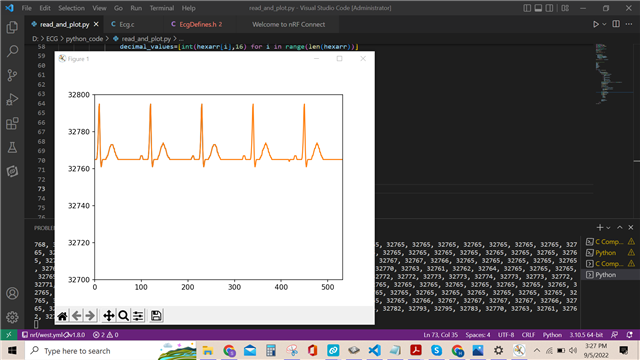This screenshot has width=640, height=360.
Task: Click the Windows search box
Action: click(x=110, y=351)
